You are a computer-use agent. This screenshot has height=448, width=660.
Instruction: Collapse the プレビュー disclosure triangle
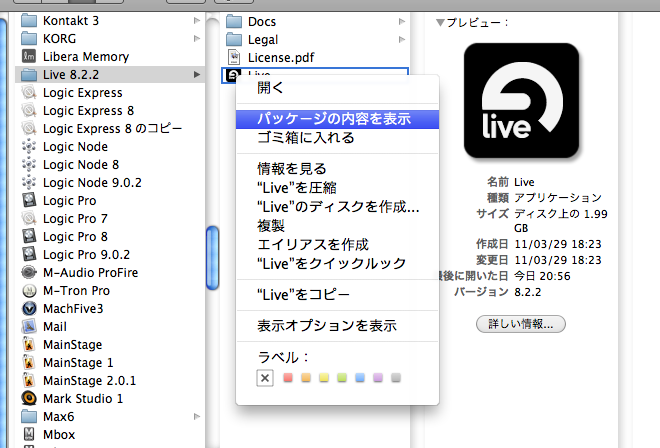coord(440,22)
